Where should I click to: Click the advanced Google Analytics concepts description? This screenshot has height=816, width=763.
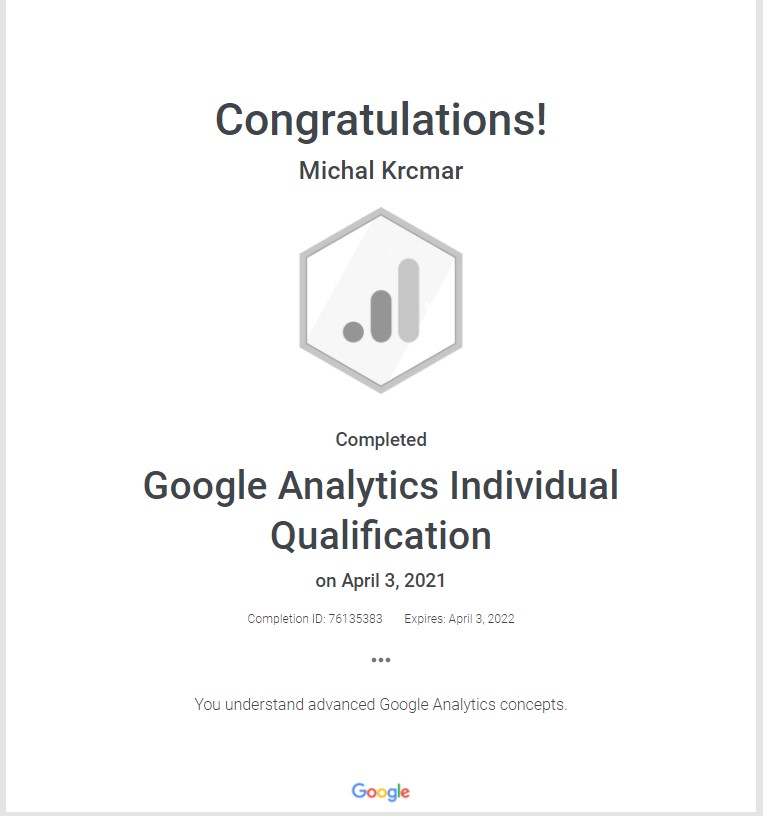(x=381, y=705)
